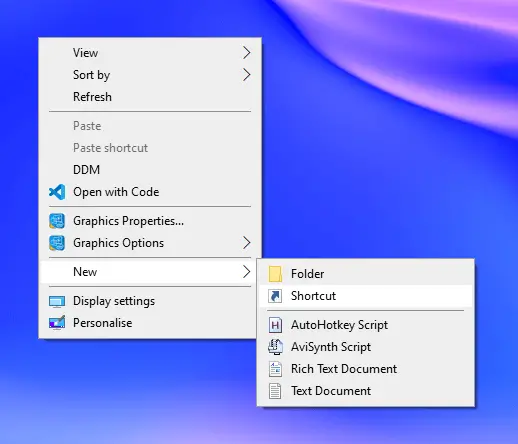The image size is (518, 444).
Task: Open Graphics Properties...
Action: click(150, 221)
